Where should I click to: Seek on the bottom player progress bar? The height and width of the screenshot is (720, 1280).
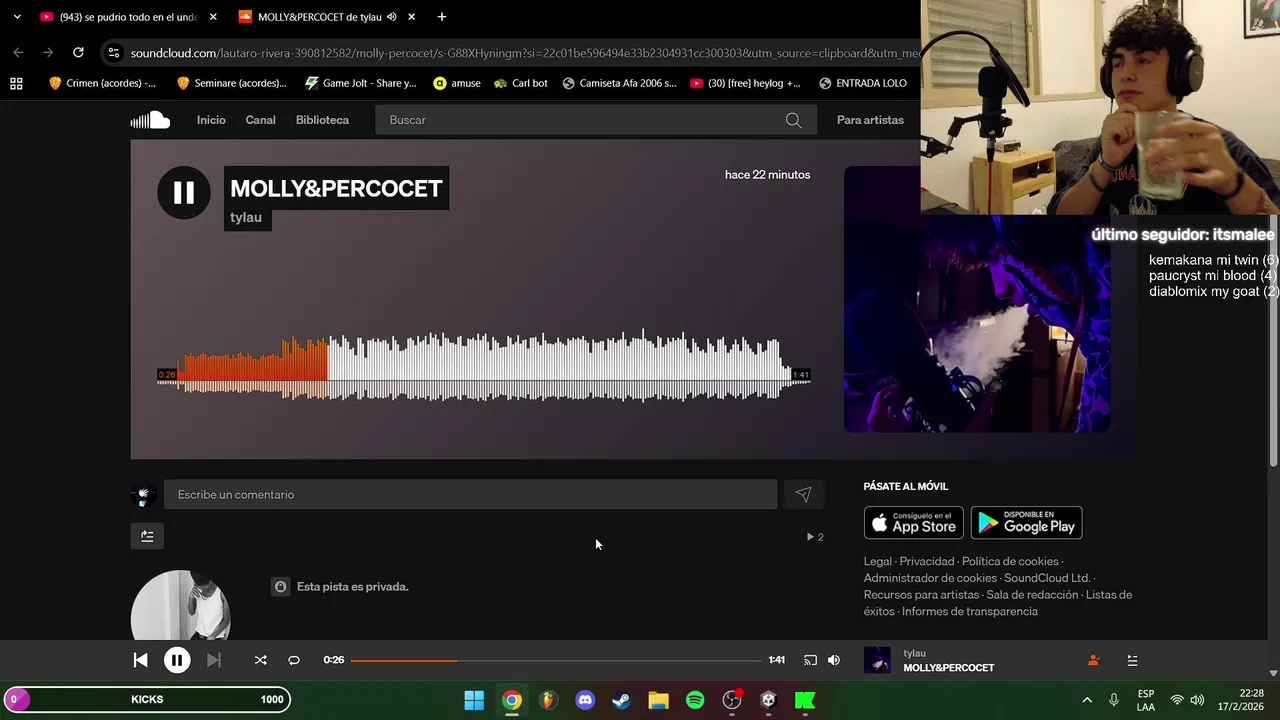556,660
